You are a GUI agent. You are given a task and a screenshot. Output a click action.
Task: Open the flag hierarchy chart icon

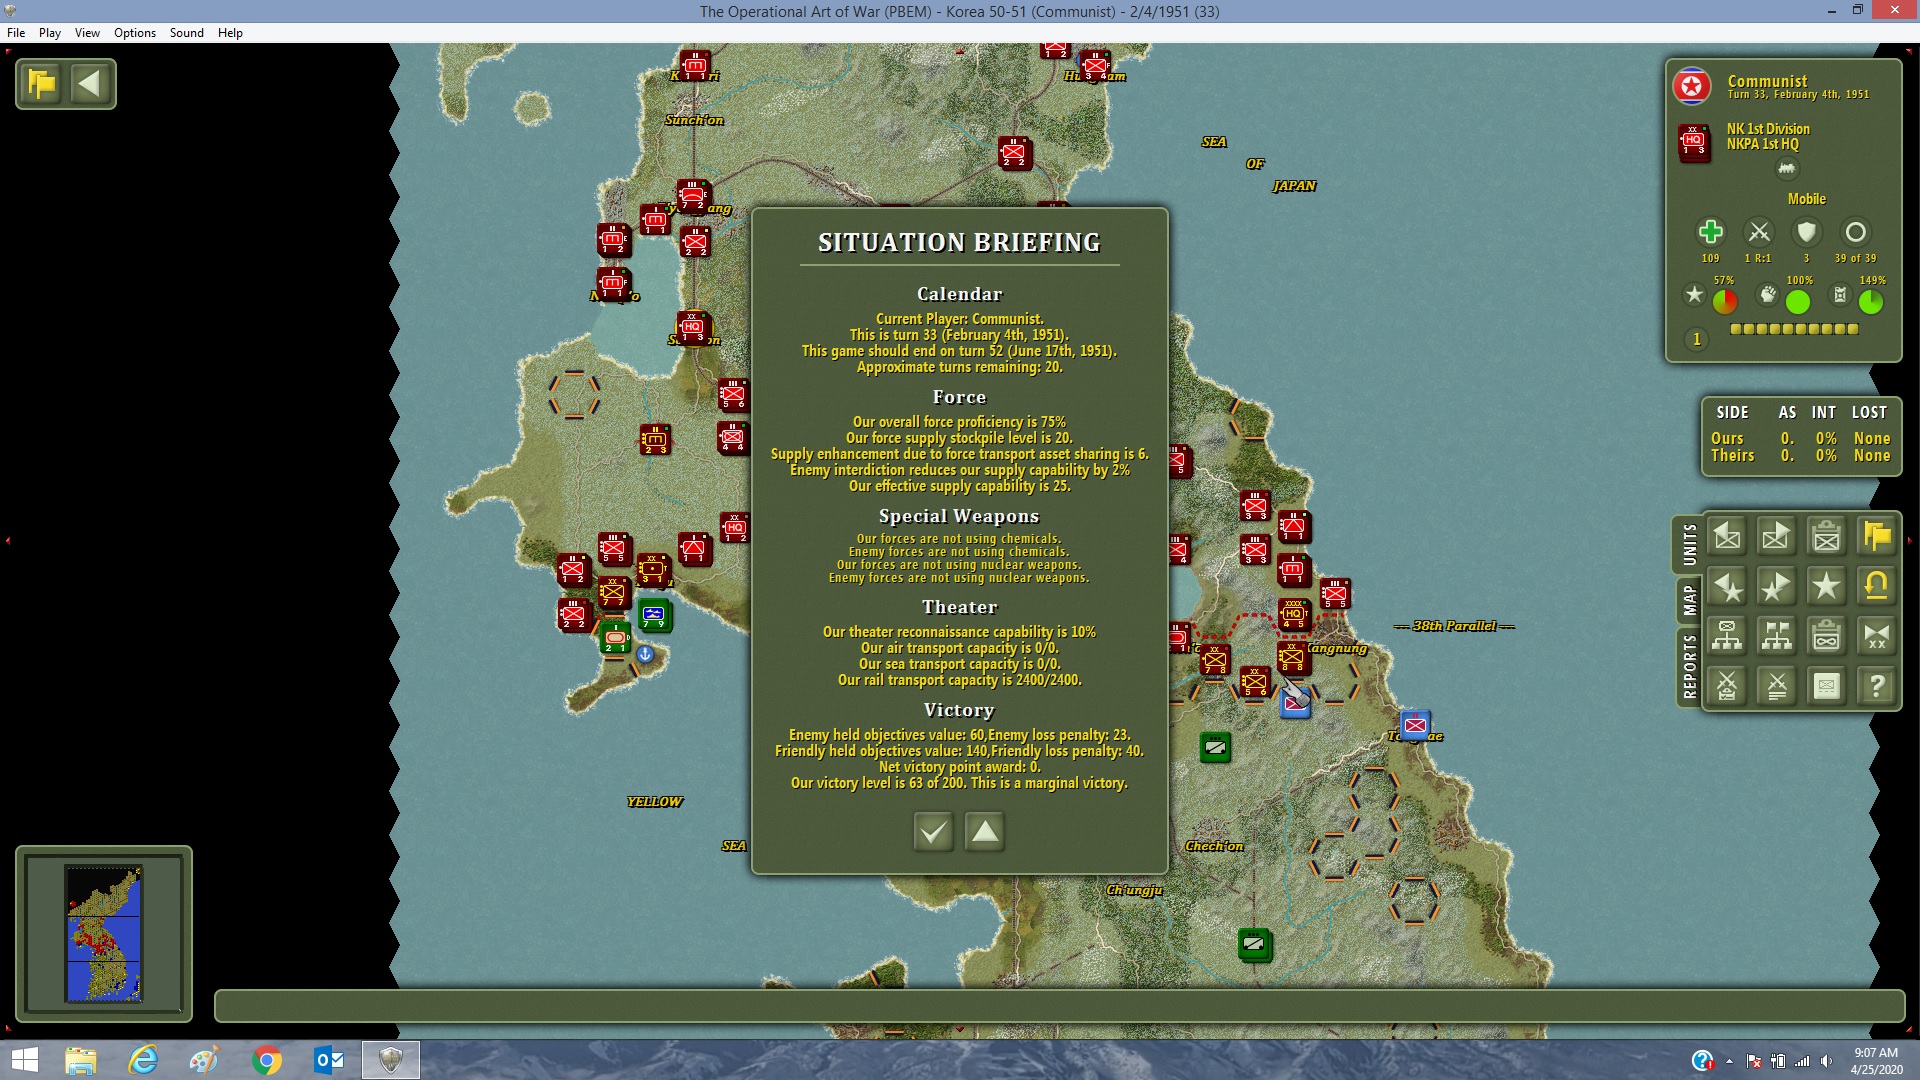pyautogui.click(x=1777, y=636)
